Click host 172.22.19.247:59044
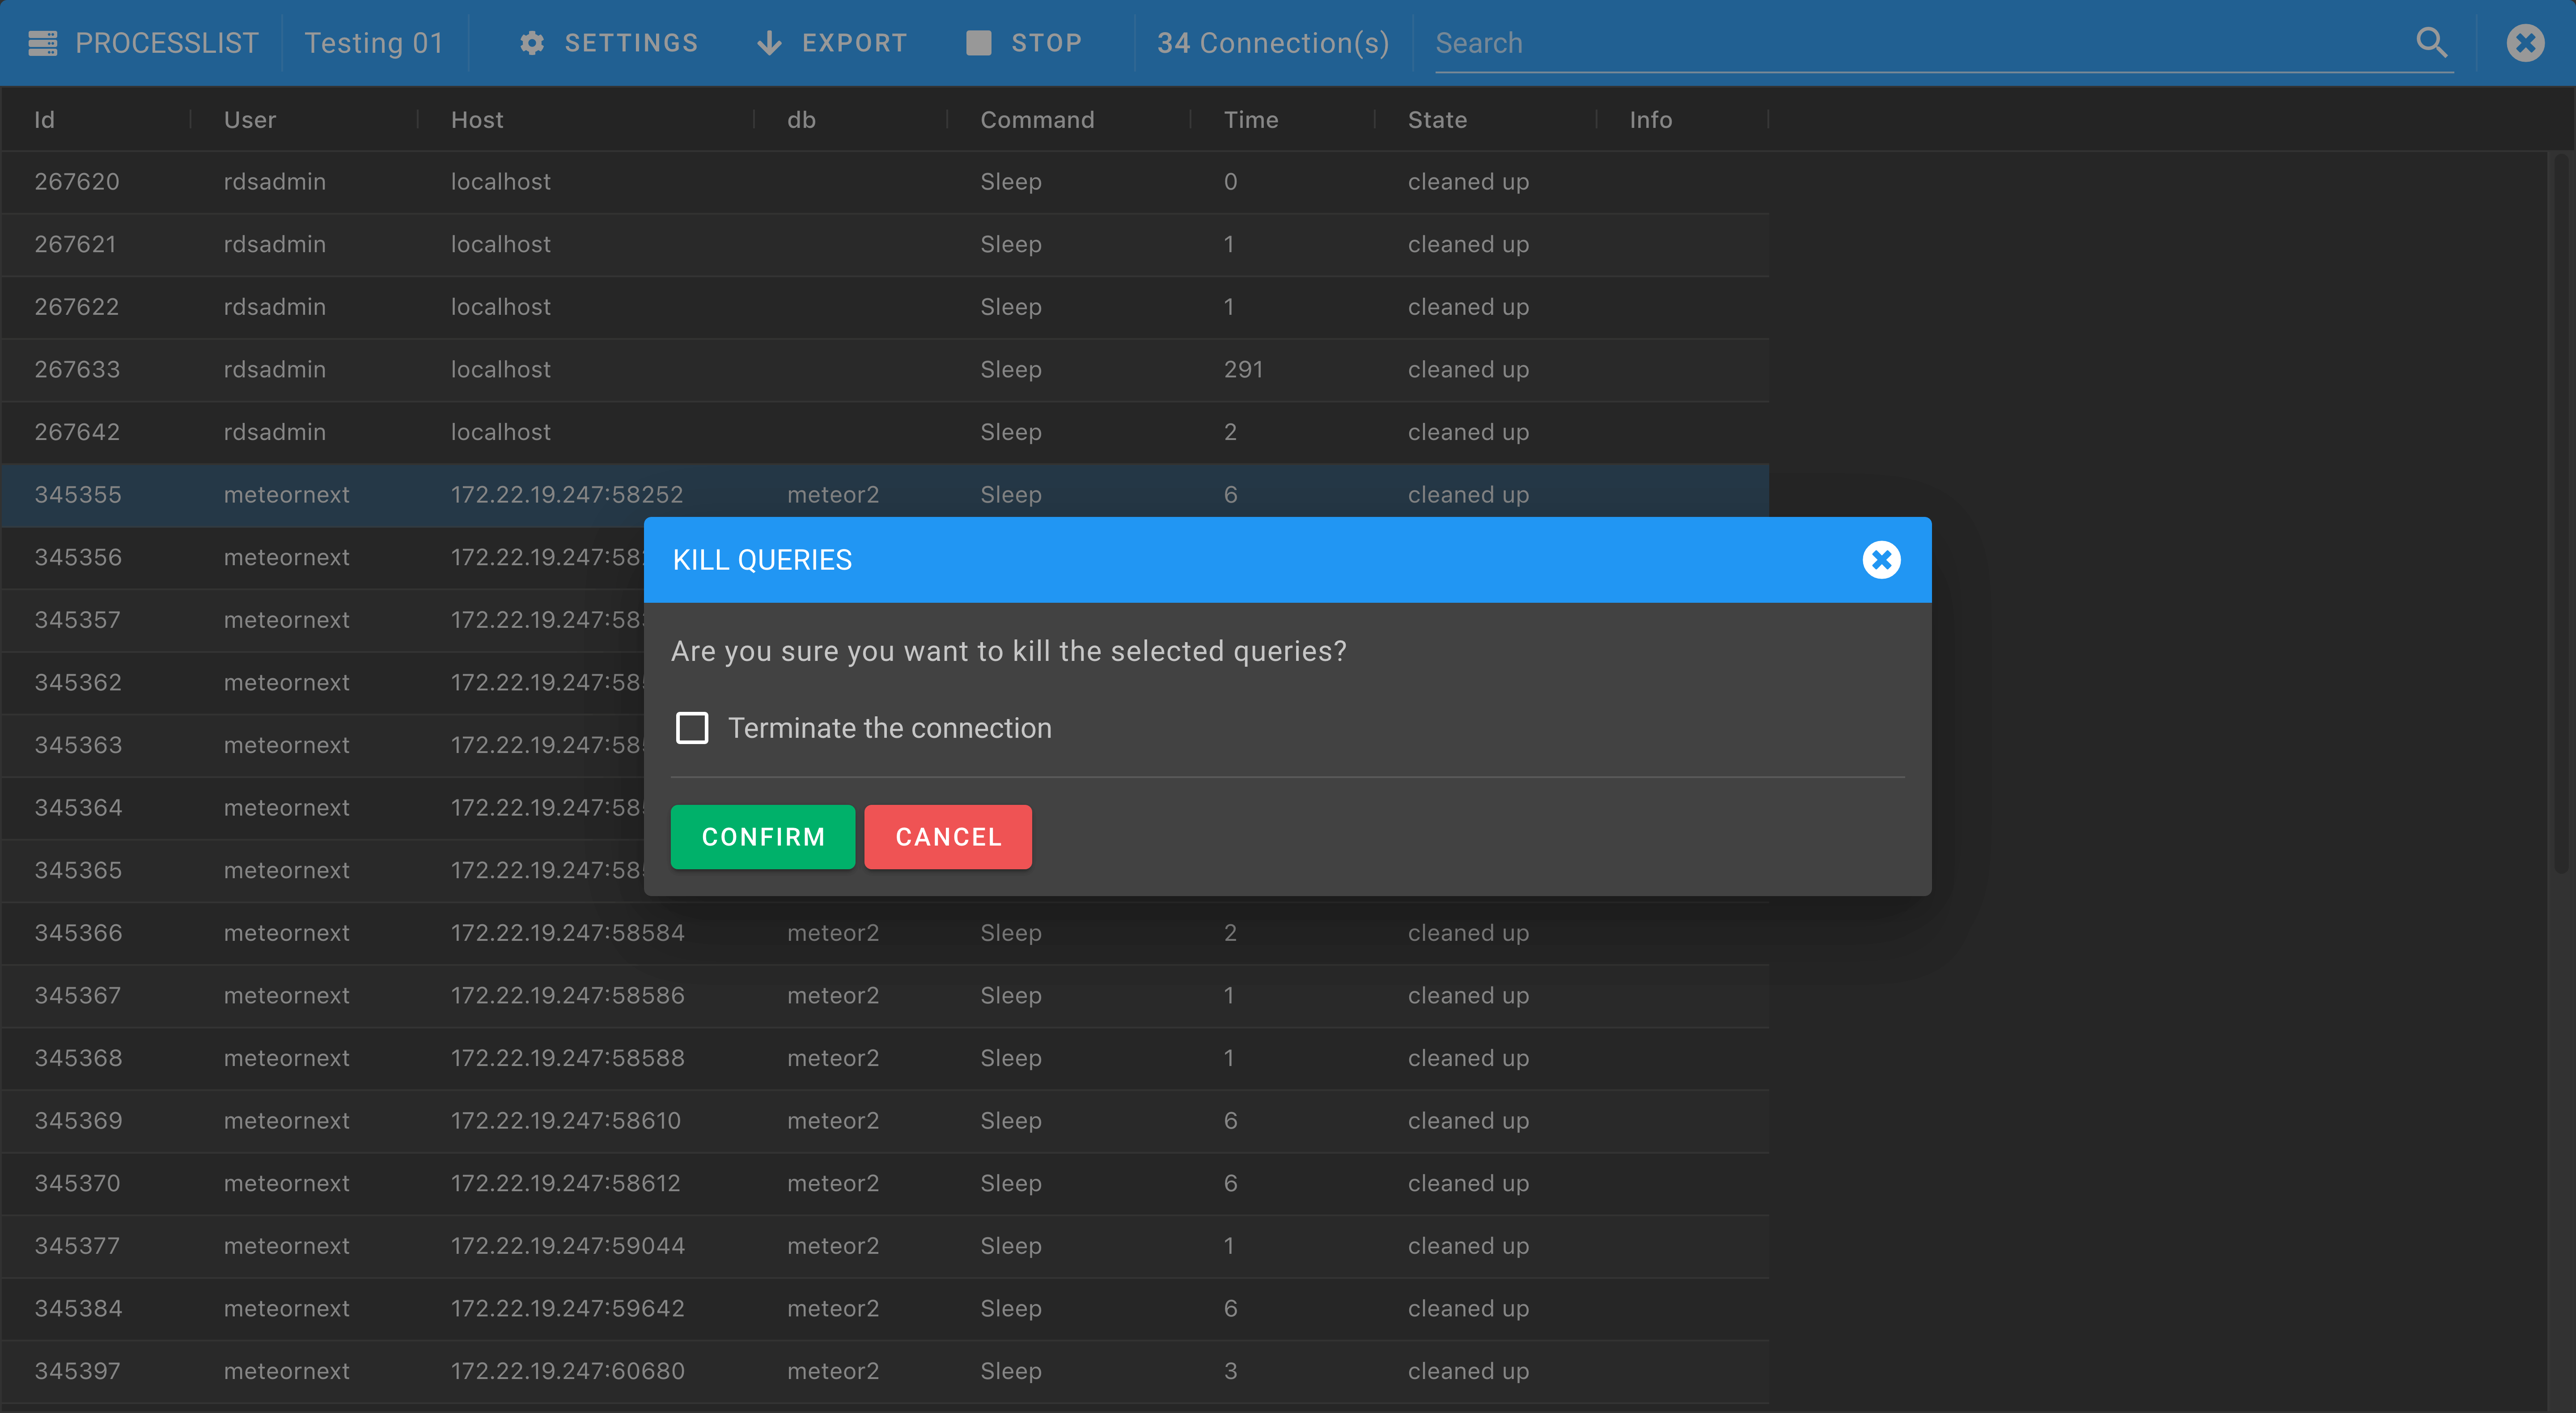 (x=568, y=1246)
